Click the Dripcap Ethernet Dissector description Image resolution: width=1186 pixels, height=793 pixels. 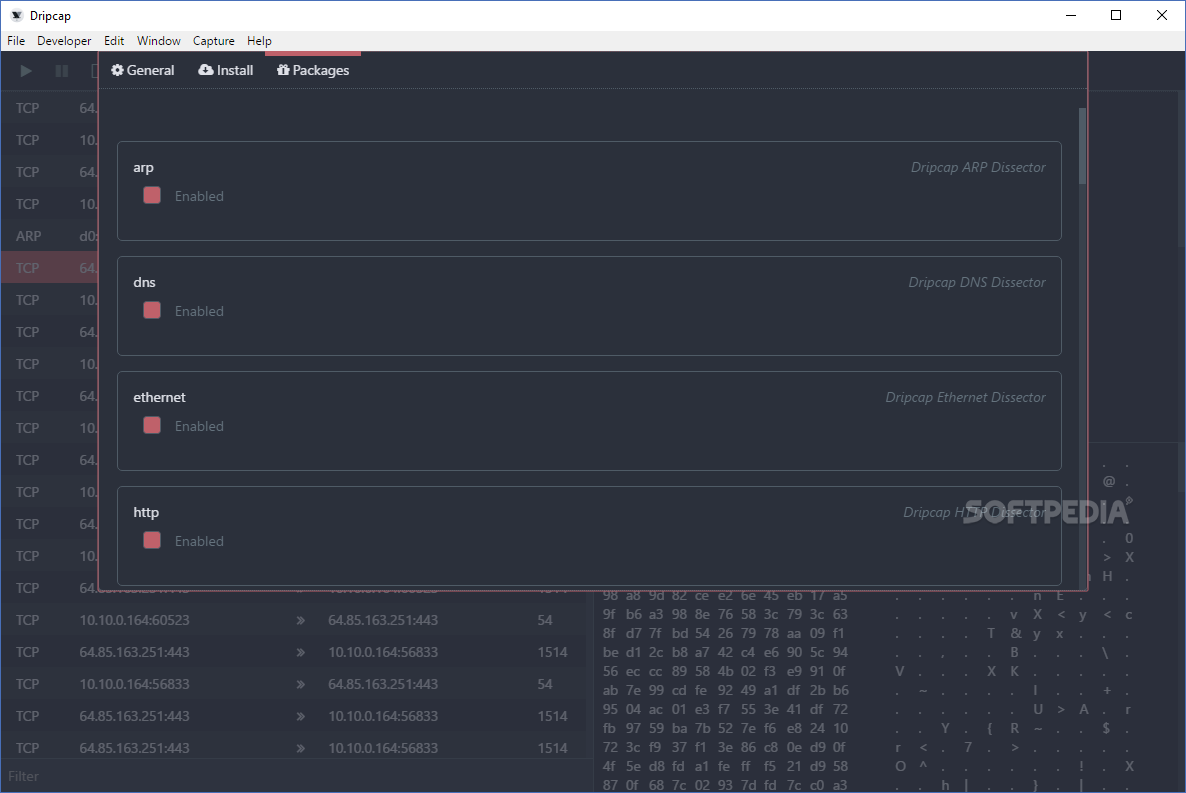[965, 397]
